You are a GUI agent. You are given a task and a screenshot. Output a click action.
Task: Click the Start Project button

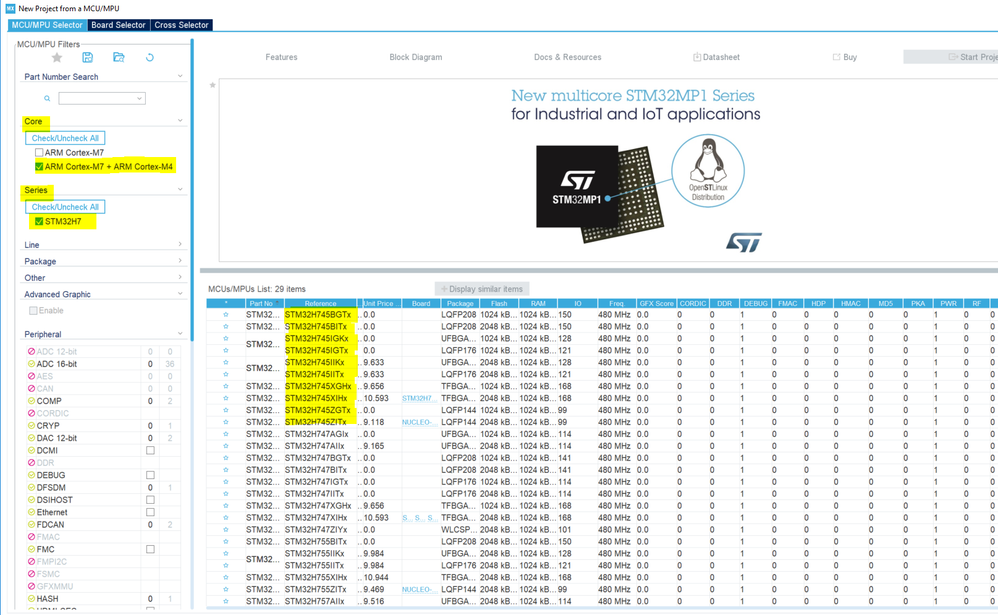click(x=950, y=57)
